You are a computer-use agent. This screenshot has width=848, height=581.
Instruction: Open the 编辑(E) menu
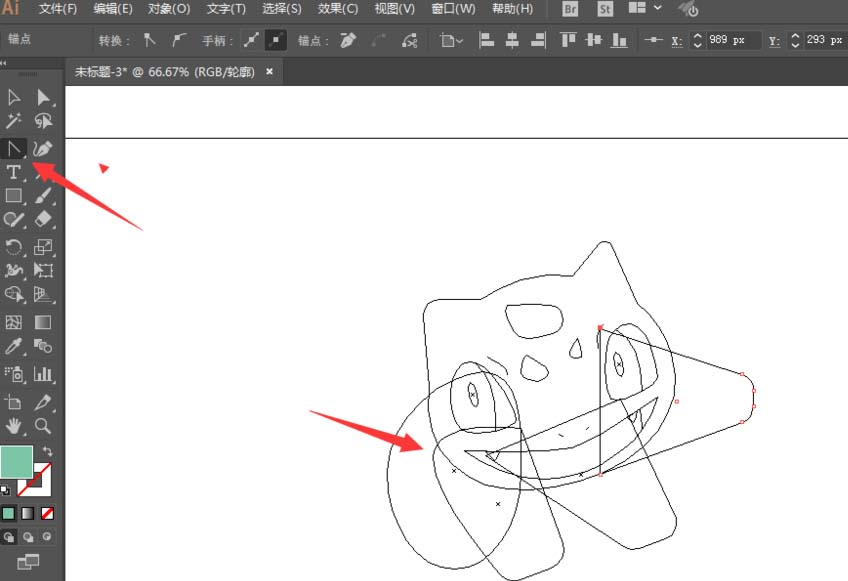[112, 9]
